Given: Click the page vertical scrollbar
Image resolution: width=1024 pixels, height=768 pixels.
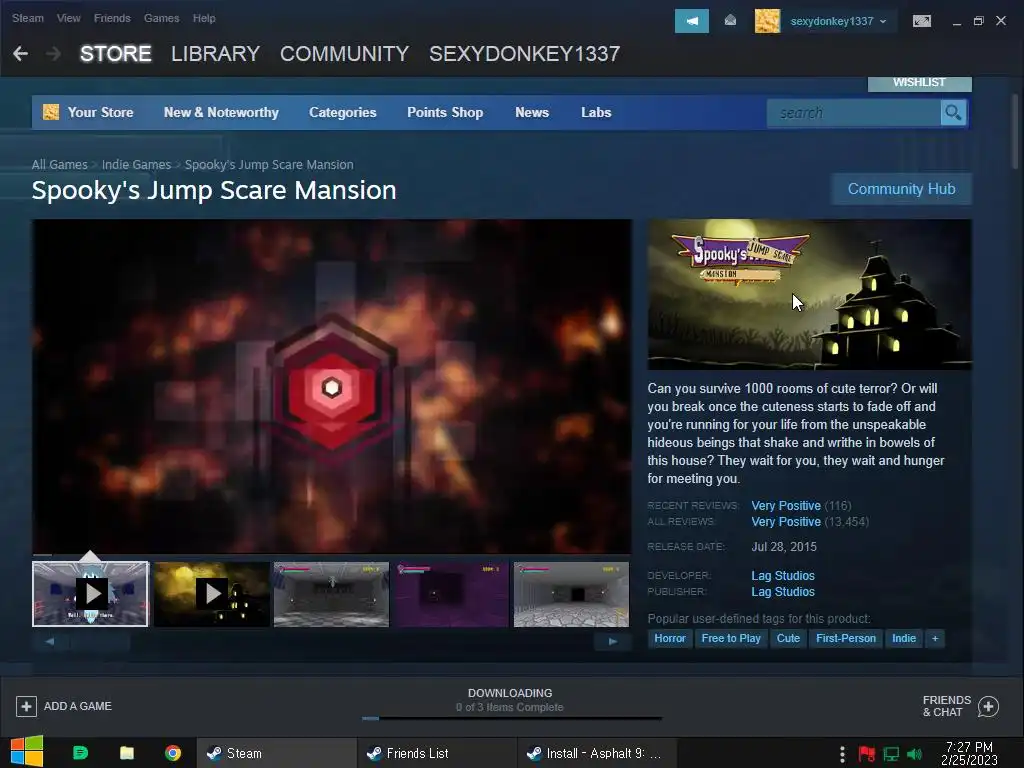Looking at the screenshot, I should click(1014, 132).
